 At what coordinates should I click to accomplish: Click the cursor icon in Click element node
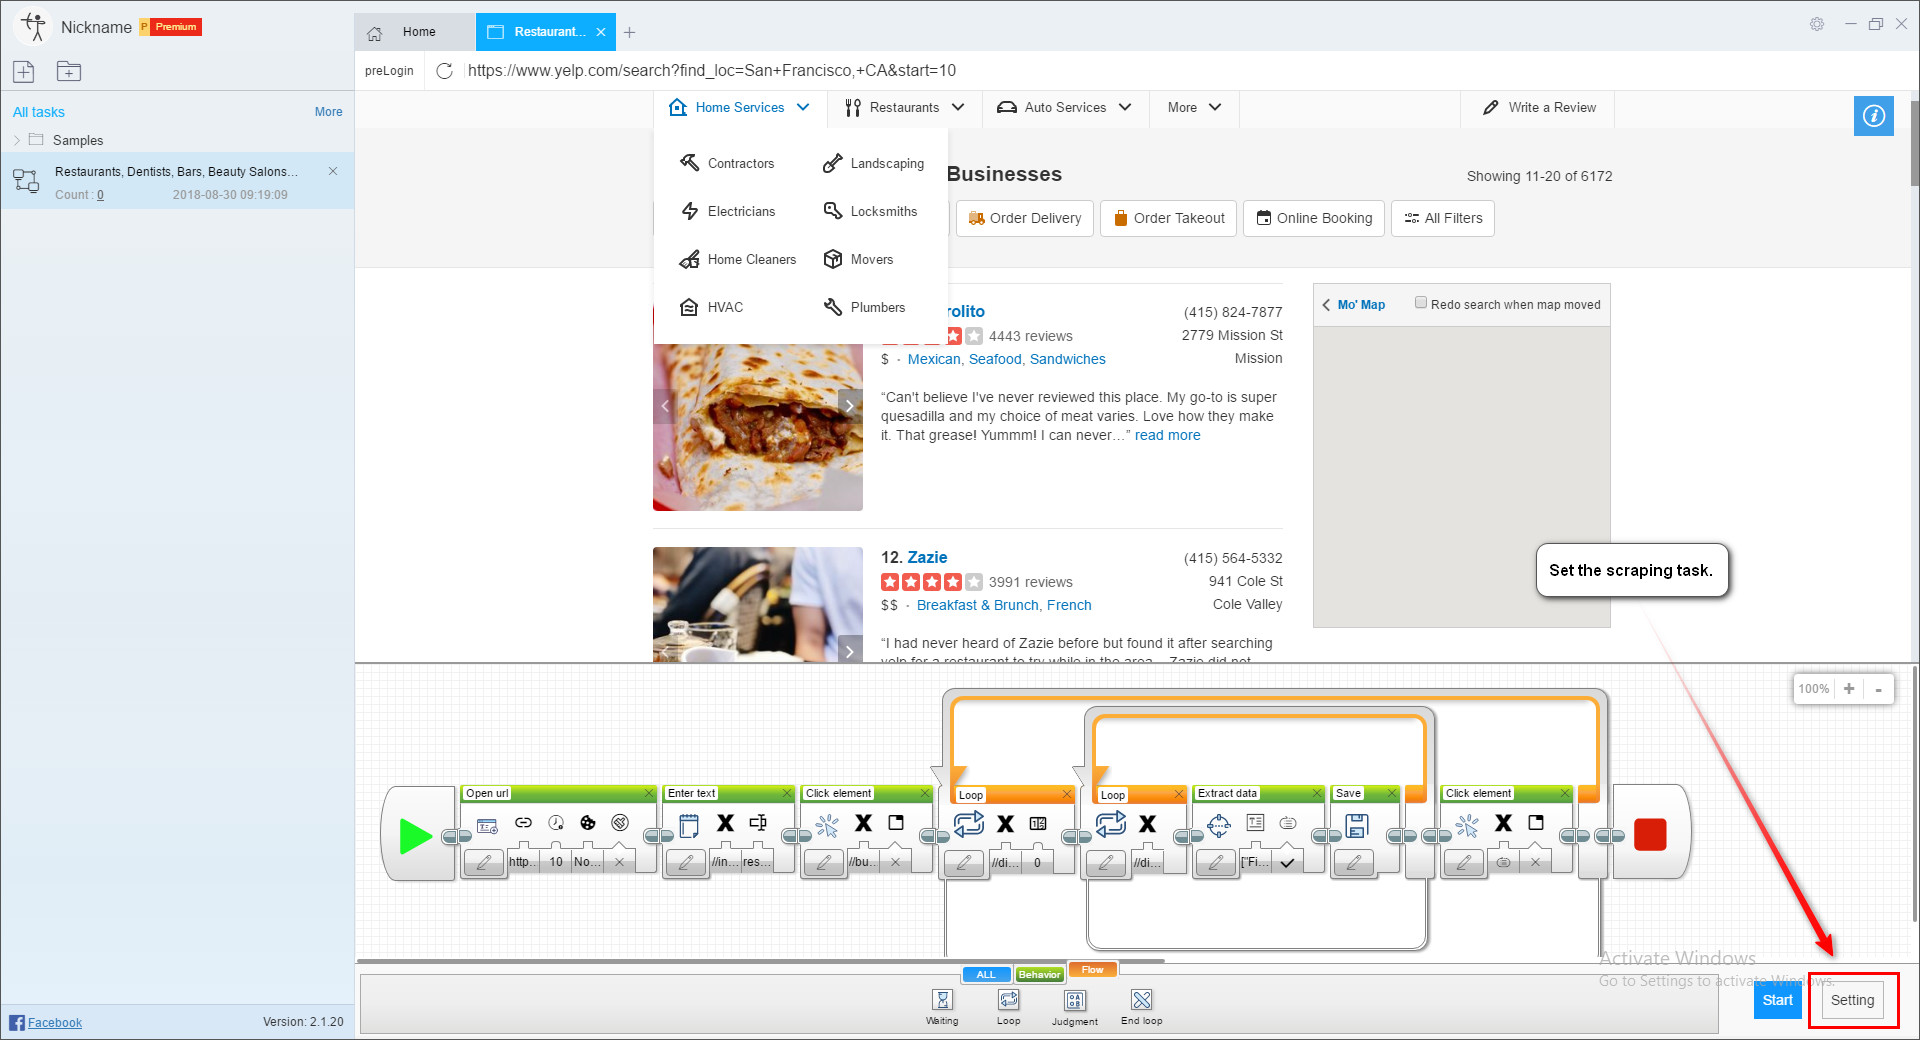(x=828, y=827)
